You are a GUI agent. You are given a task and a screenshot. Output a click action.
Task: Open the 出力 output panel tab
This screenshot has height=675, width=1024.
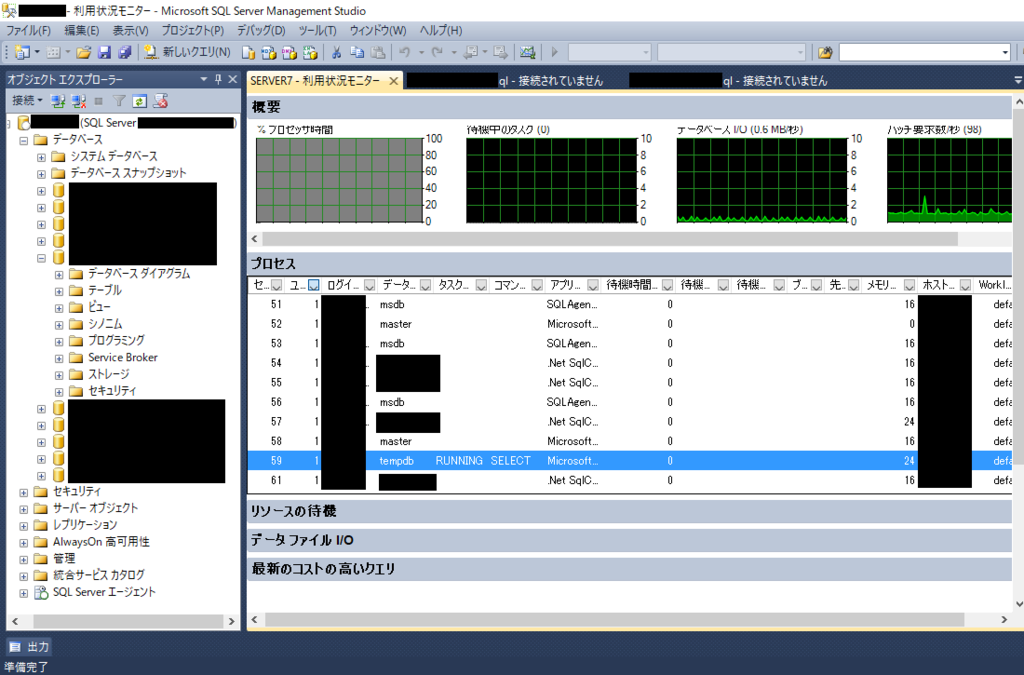click(x=30, y=647)
